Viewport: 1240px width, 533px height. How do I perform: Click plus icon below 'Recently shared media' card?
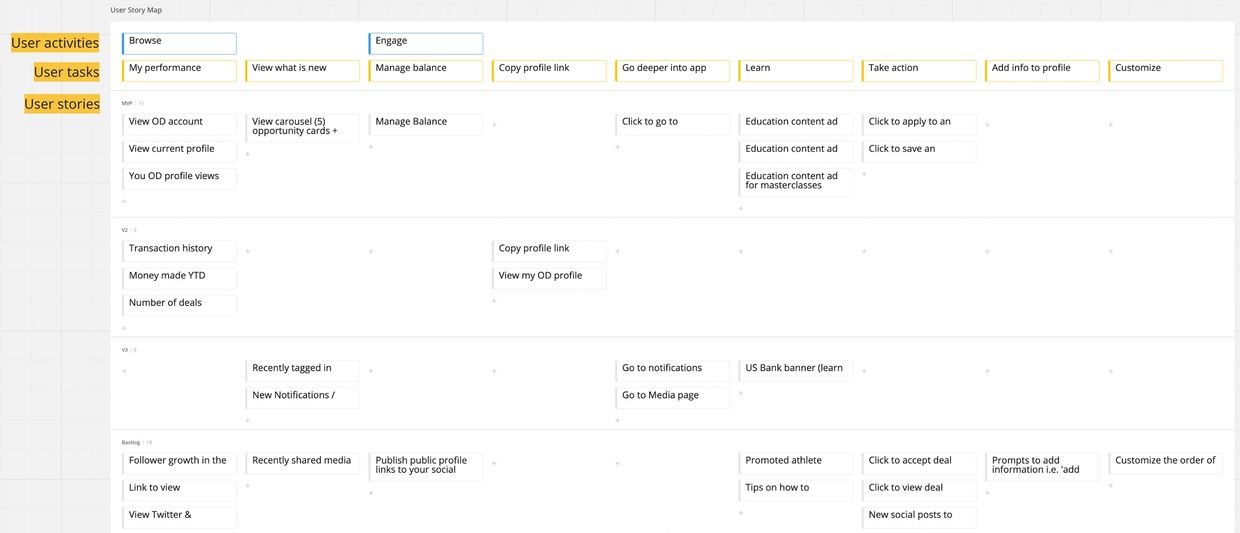(x=247, y=486)
